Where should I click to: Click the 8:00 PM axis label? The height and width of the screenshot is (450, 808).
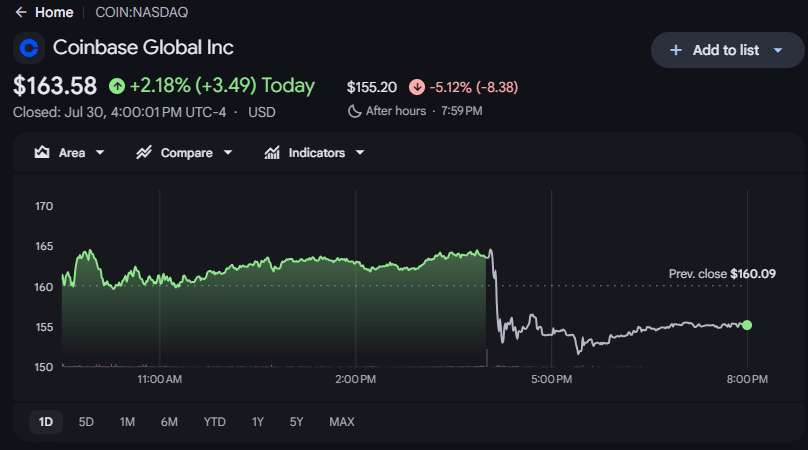point(747,379)
